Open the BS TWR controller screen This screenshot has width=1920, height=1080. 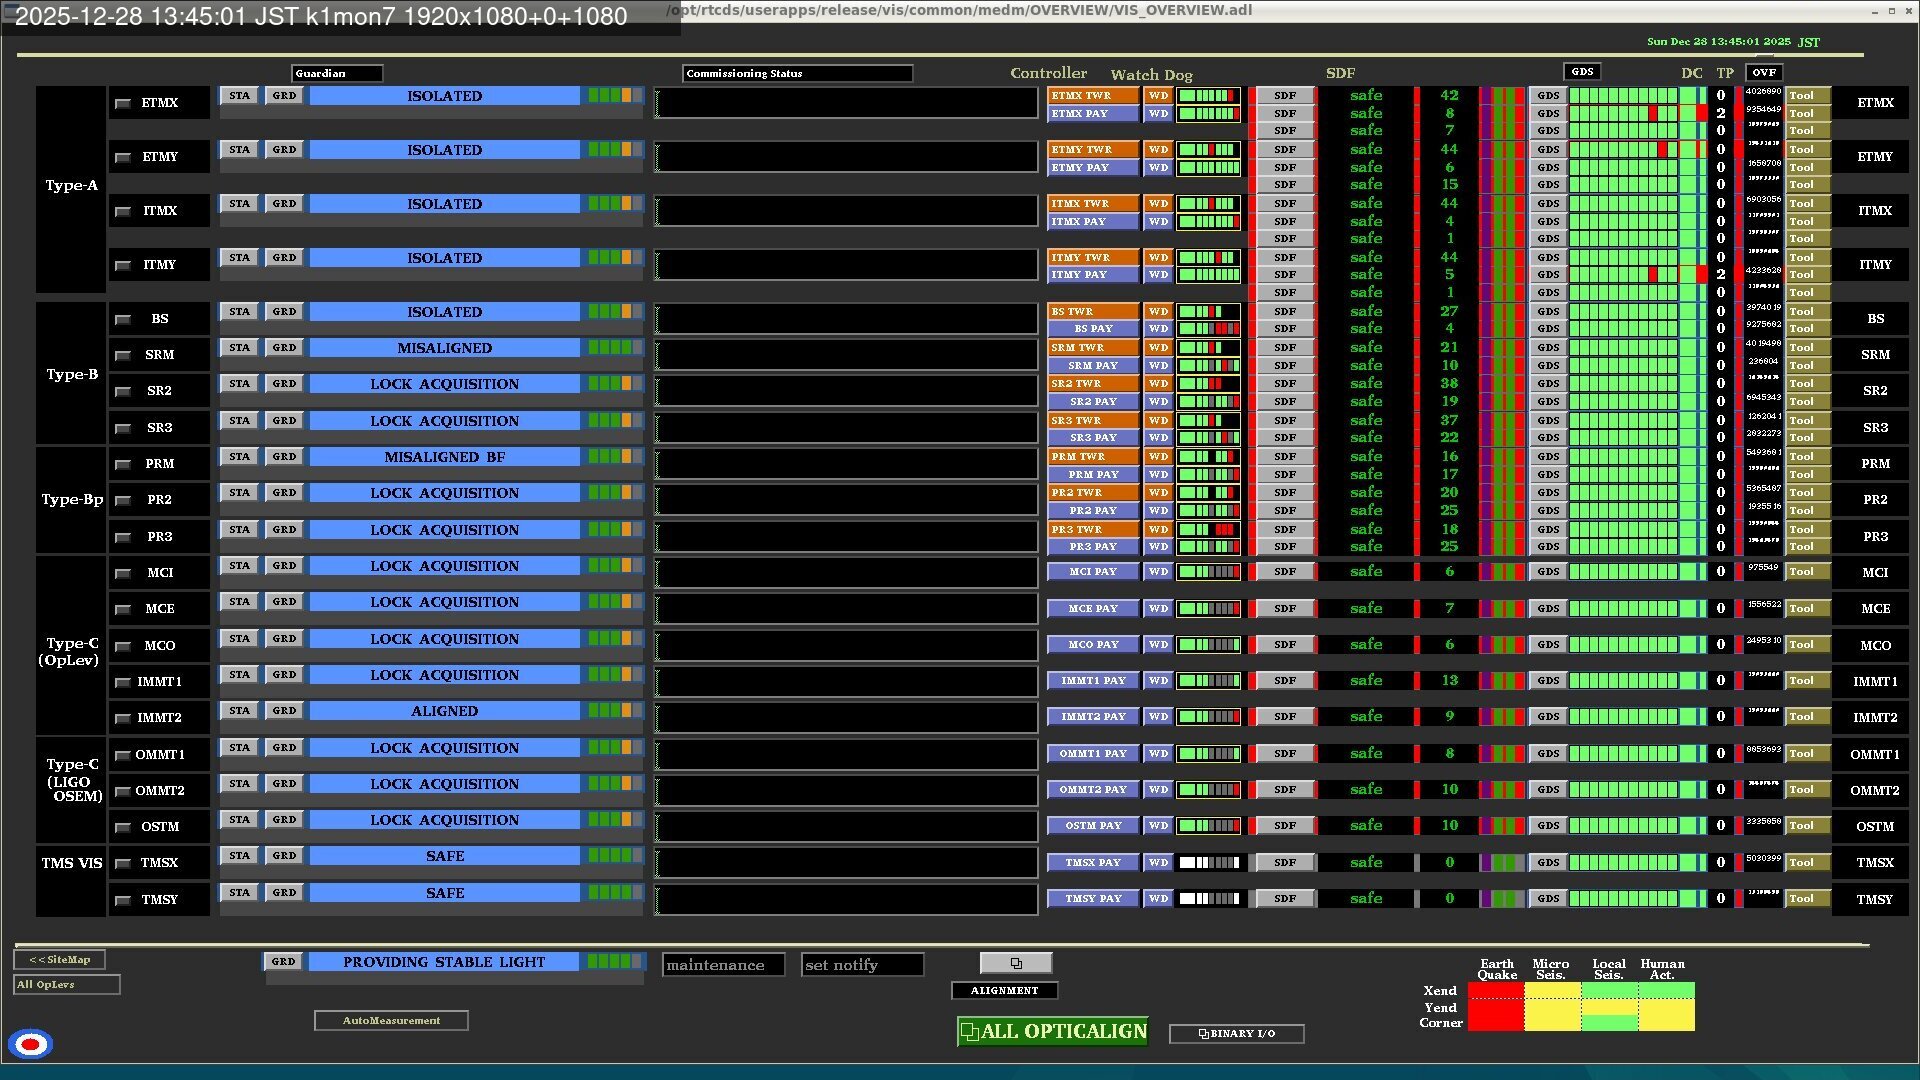click(1092, 312)
